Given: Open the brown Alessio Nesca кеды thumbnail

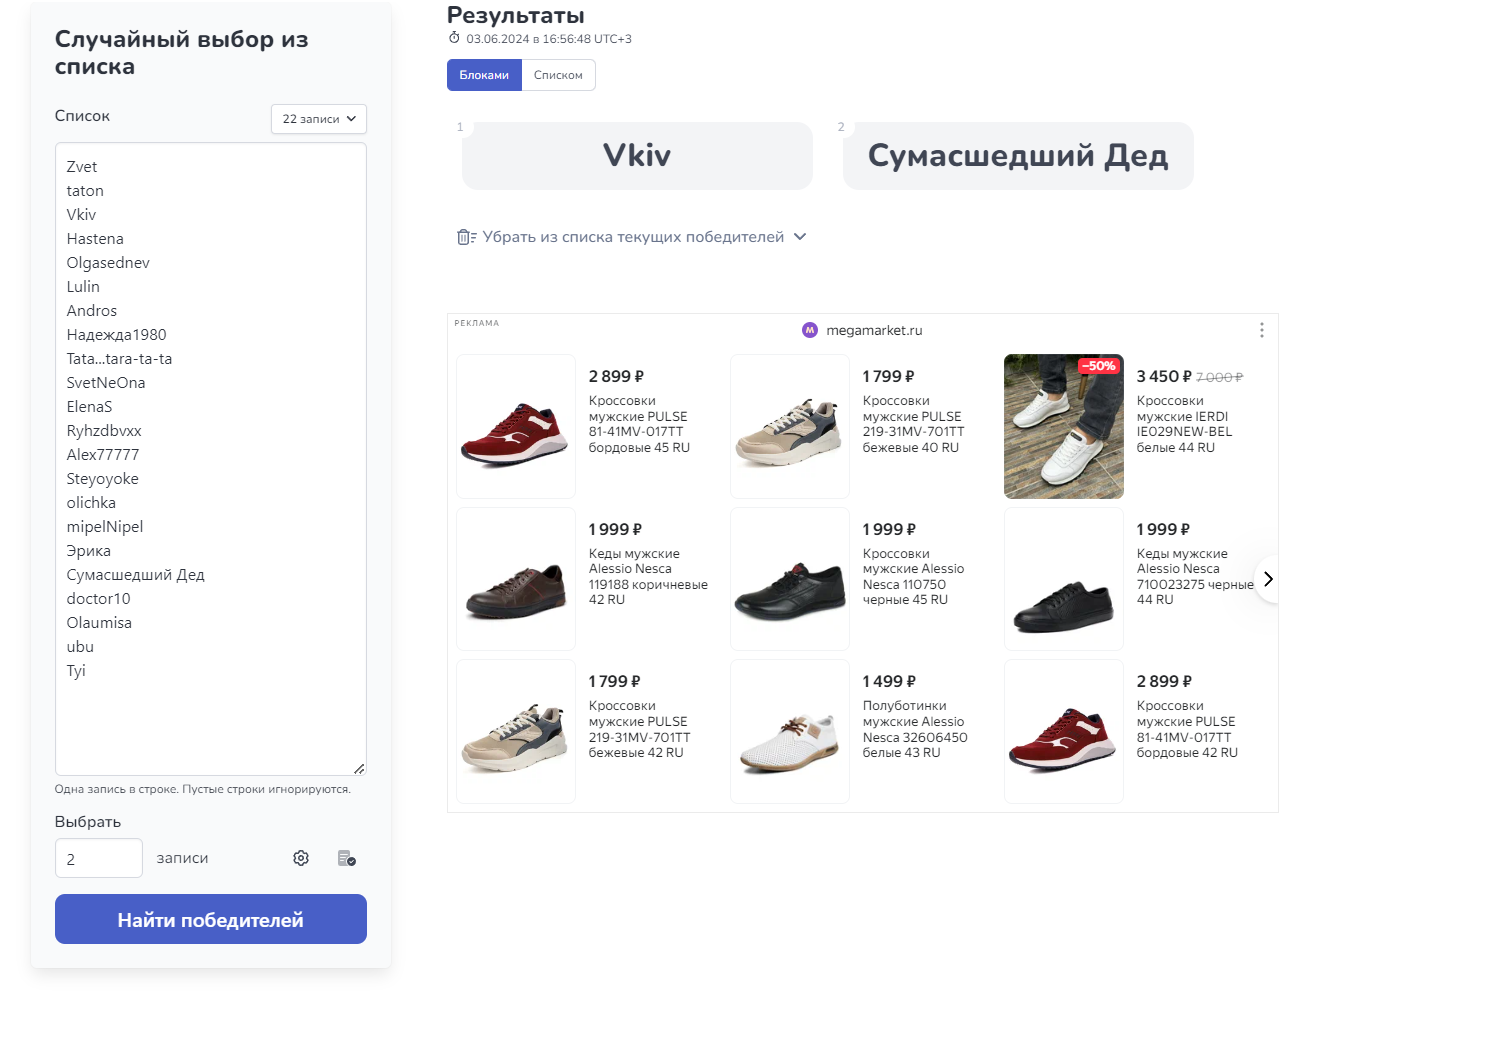Looking at the screenshot, I should tap(516, 579).
